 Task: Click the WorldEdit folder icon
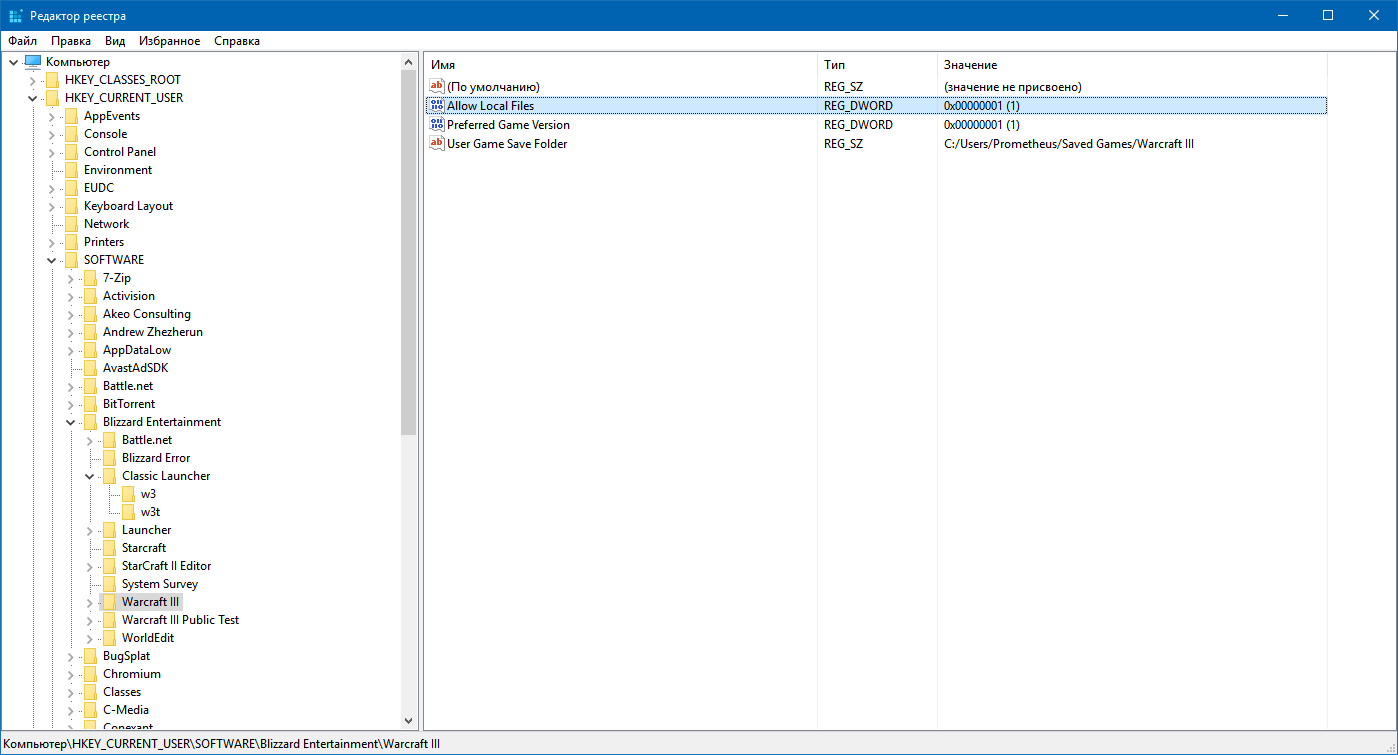point(109,638)
